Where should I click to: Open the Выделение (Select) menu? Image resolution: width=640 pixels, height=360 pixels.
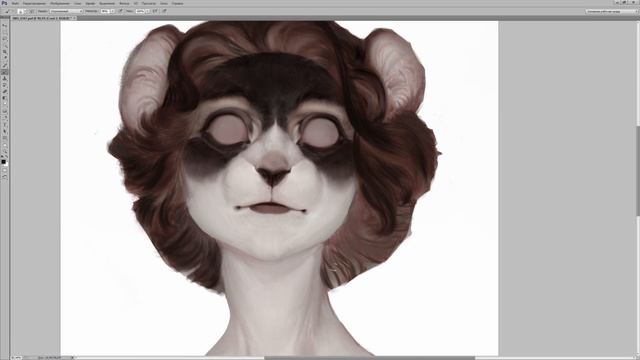coord(107,3)
